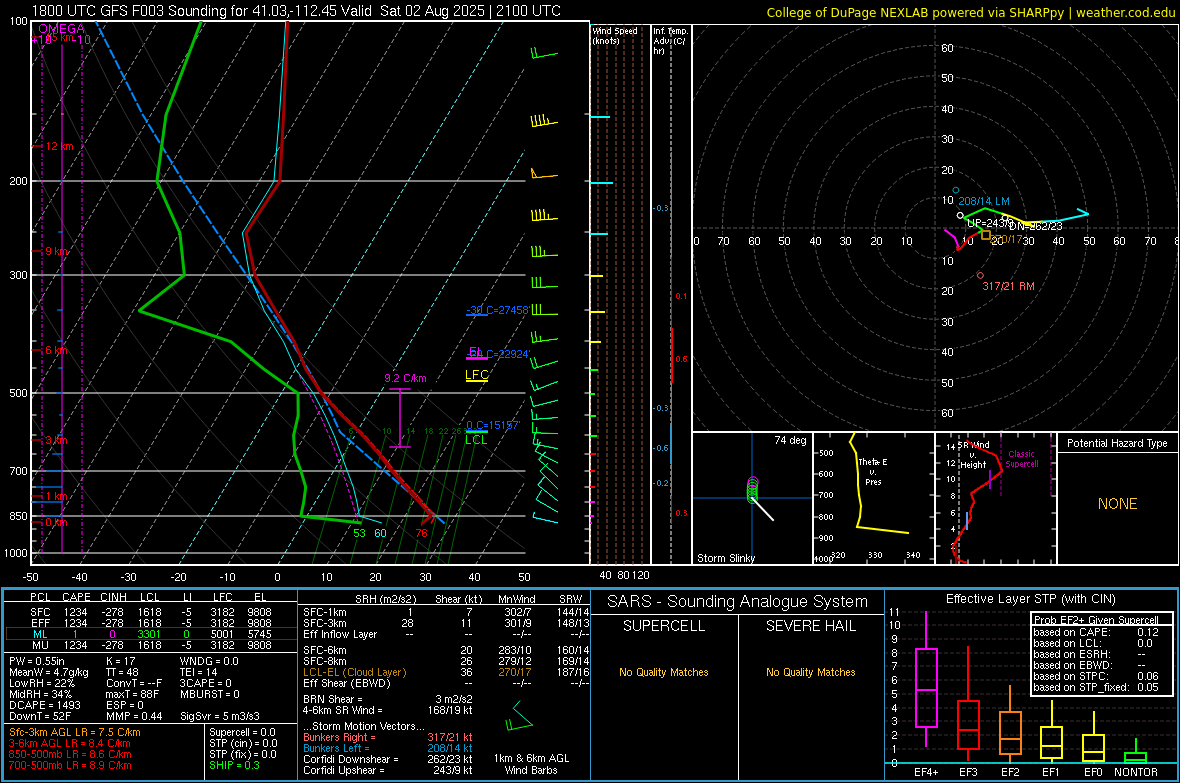Click '700-500mb LR = 8.9 C/km'
This screenshot has height=783, width=1180.
pos(70,765)
